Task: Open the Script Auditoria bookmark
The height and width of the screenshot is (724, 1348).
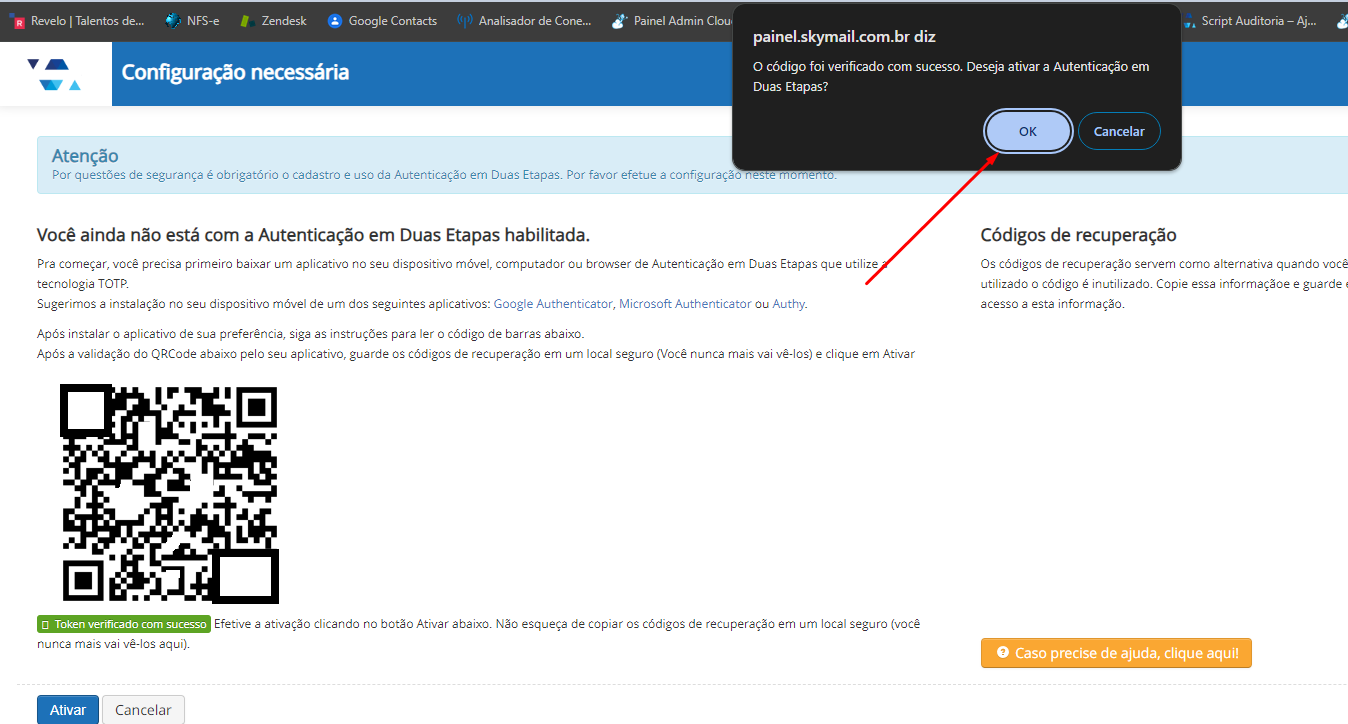Action: 1248,20
